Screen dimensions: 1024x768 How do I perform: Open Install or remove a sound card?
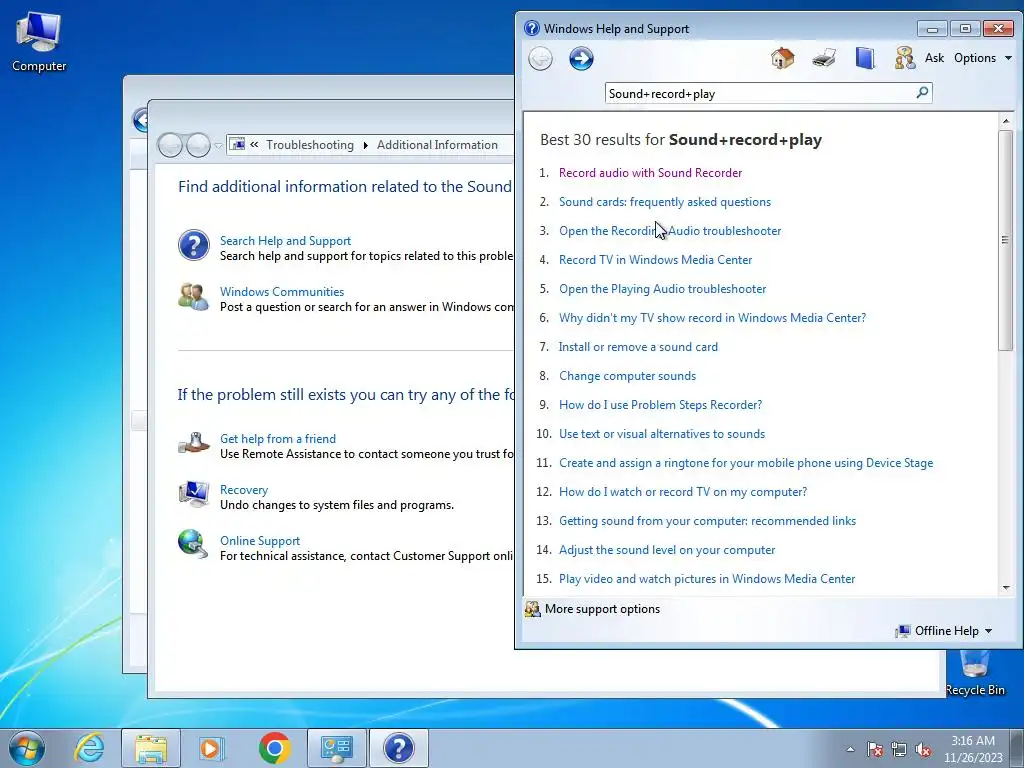638,347
